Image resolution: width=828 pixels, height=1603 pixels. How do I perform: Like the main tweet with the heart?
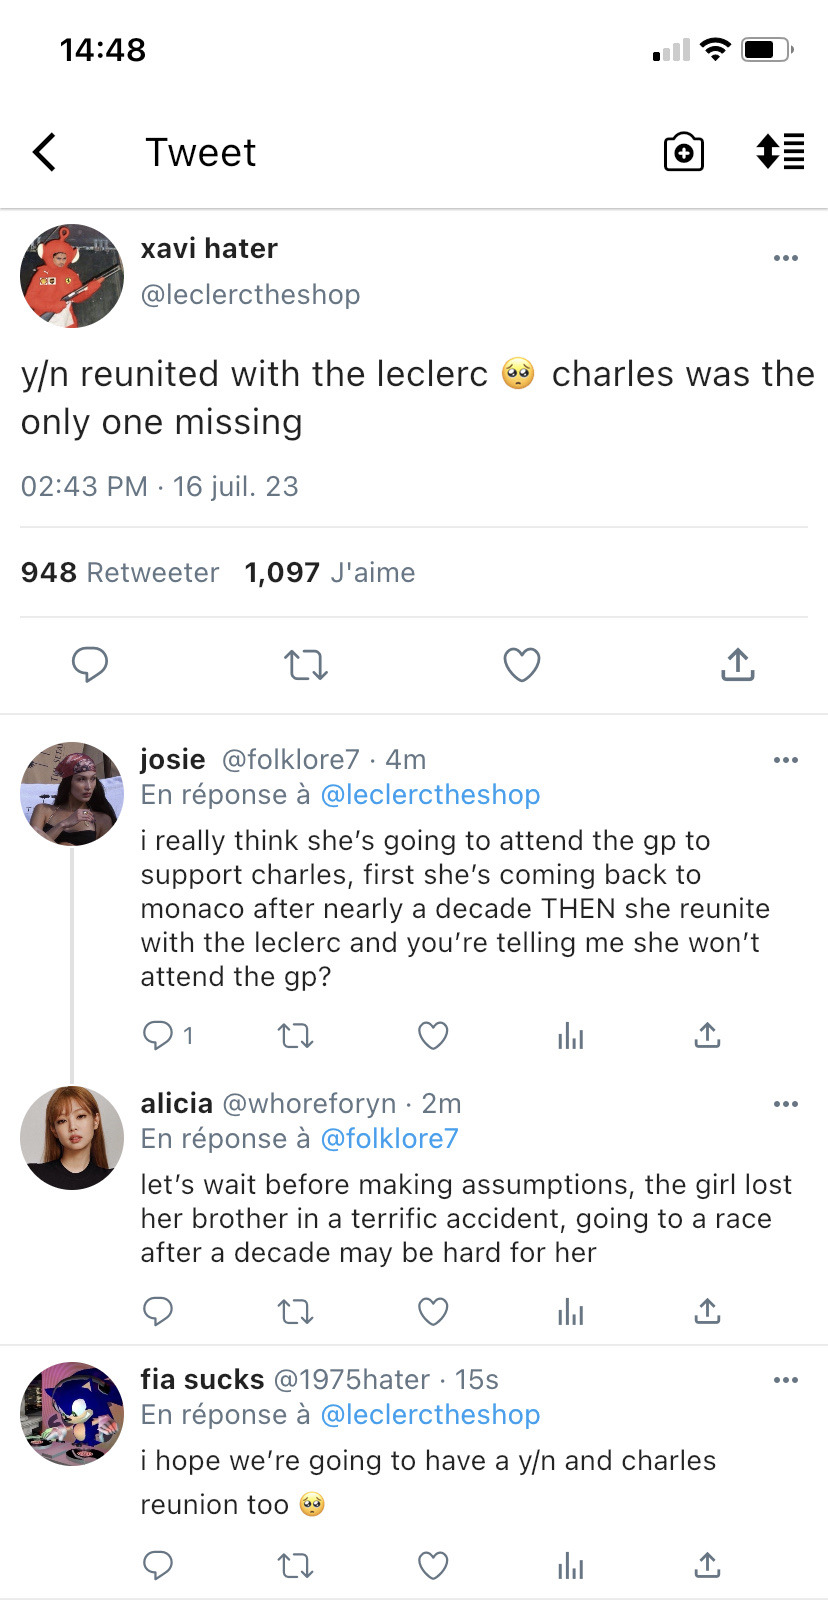[x=522, y=664]
